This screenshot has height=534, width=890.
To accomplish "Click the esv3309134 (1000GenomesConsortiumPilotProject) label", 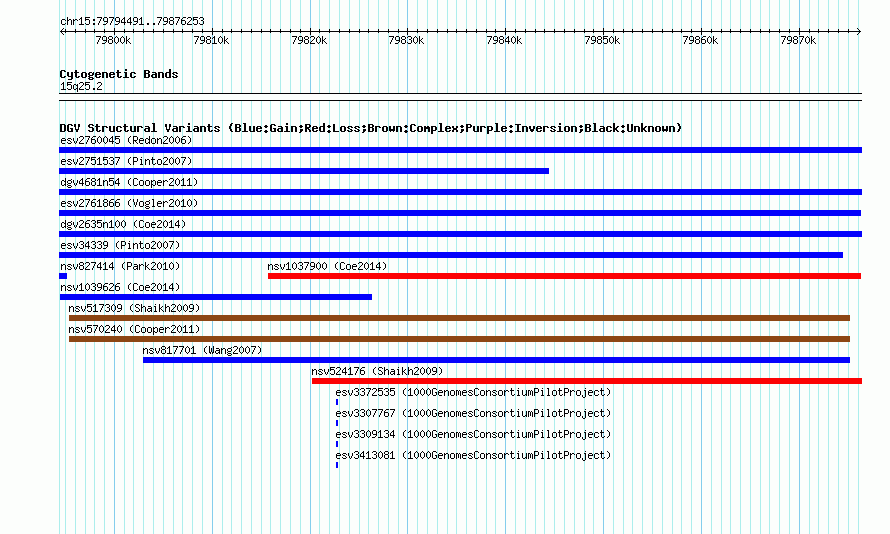I will 473,434.
